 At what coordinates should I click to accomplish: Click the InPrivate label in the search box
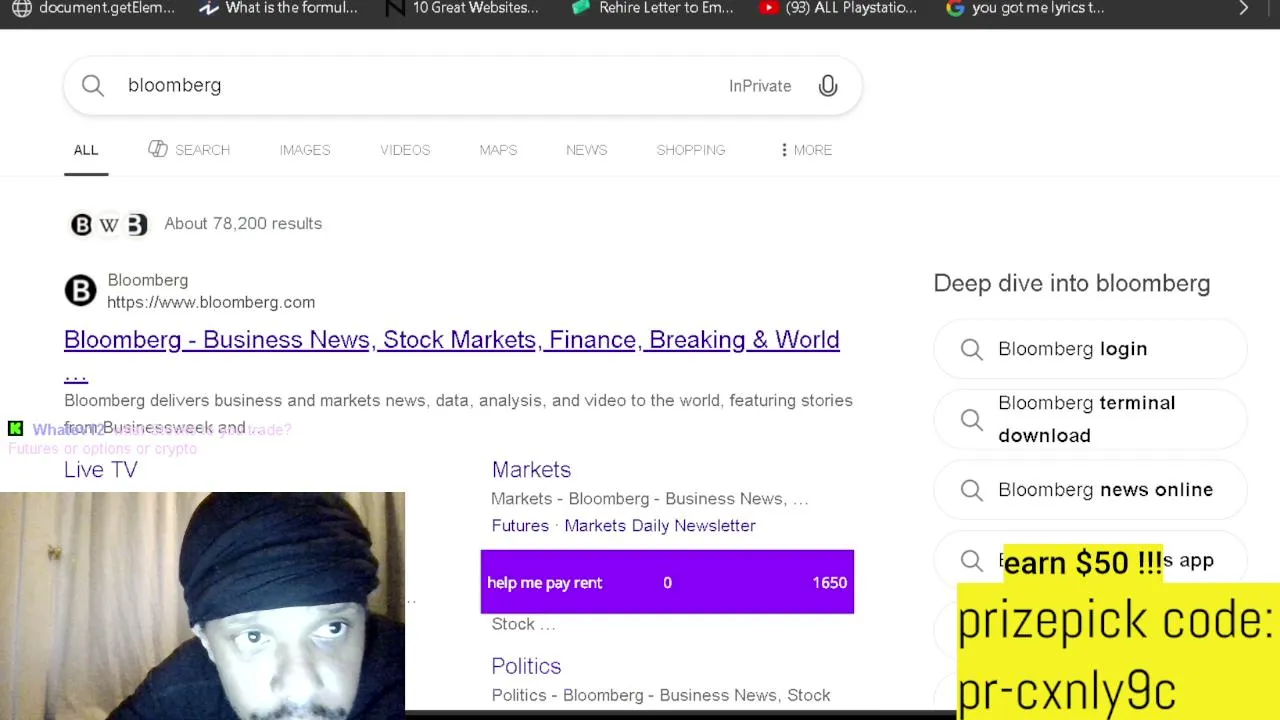pos(760,86)
